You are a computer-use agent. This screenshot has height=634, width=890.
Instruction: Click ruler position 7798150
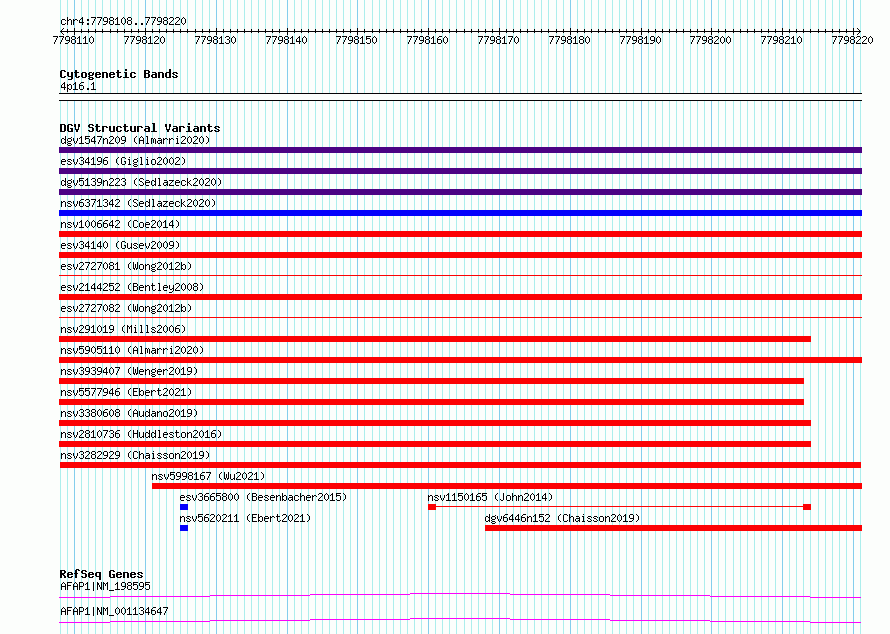coord(356,40)
